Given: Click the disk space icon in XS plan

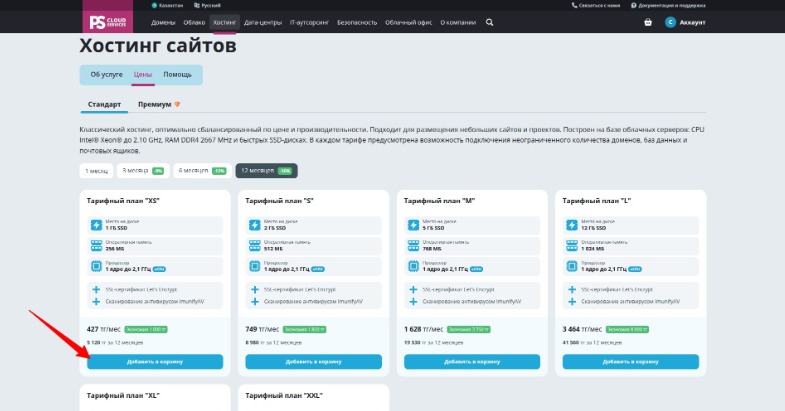Looking at the screenshot, I should coord(96,225).
